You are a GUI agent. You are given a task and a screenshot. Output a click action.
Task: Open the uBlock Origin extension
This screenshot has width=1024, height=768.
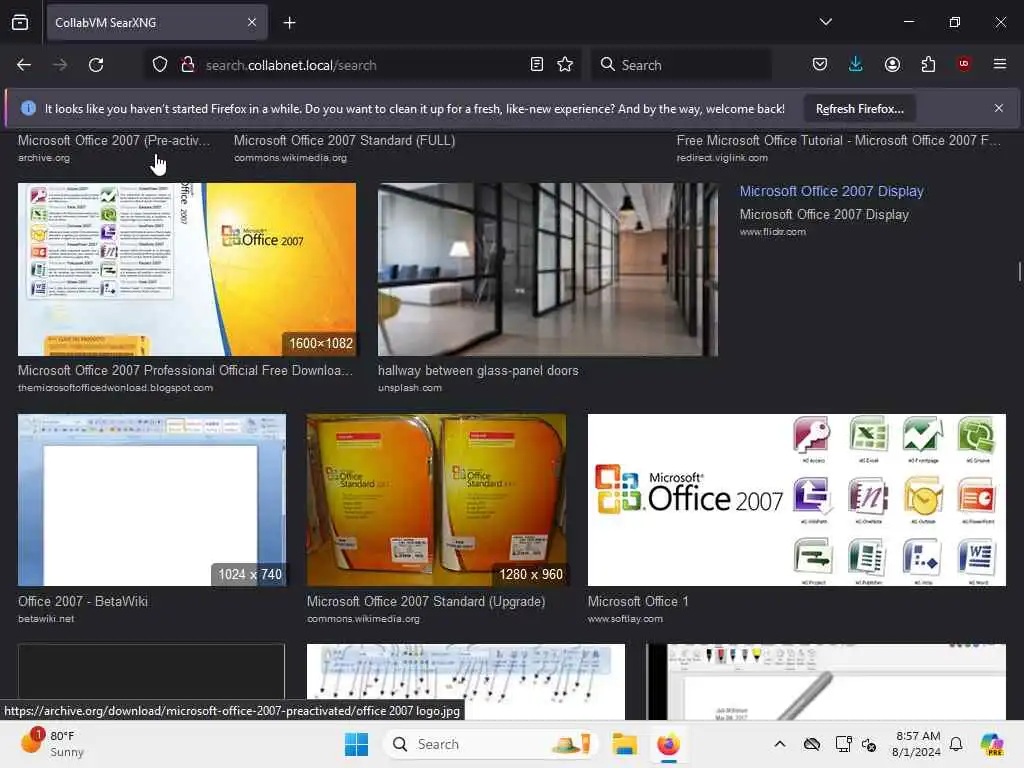[964, 64]
